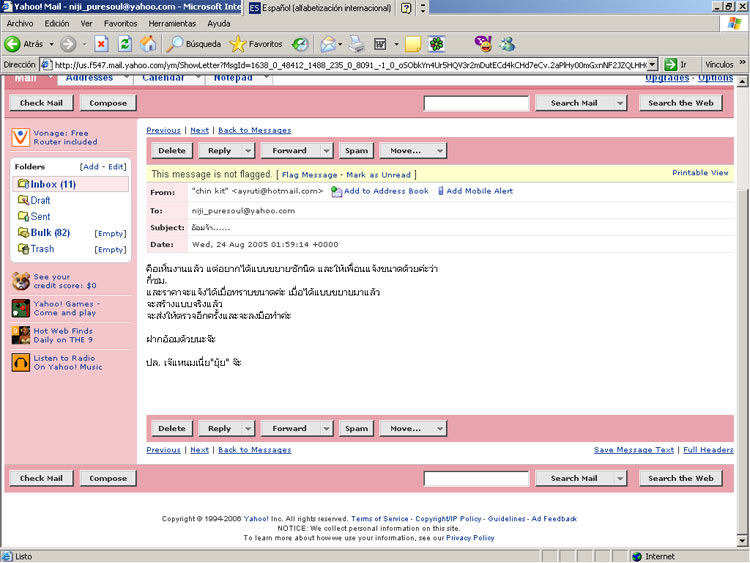
Task: Click Save Message Text link
Action: point(634,450)
